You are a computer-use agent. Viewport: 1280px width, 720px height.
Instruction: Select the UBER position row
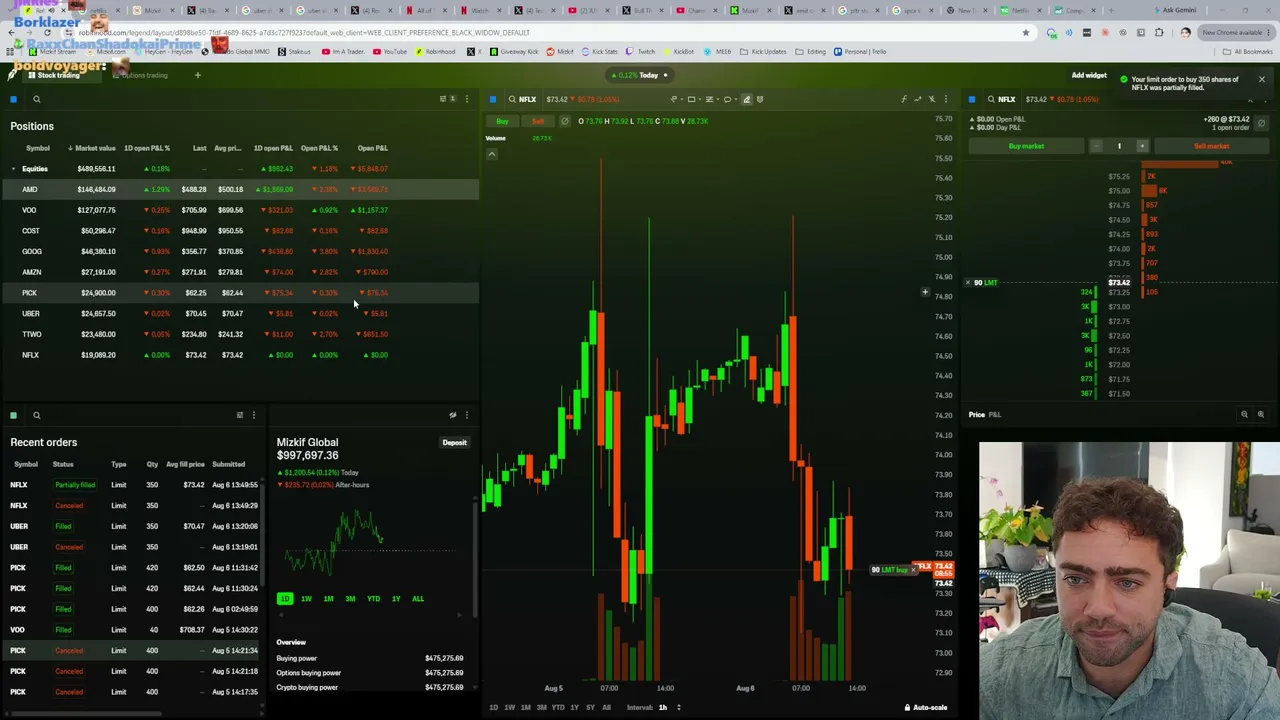[x=240, y=313]
